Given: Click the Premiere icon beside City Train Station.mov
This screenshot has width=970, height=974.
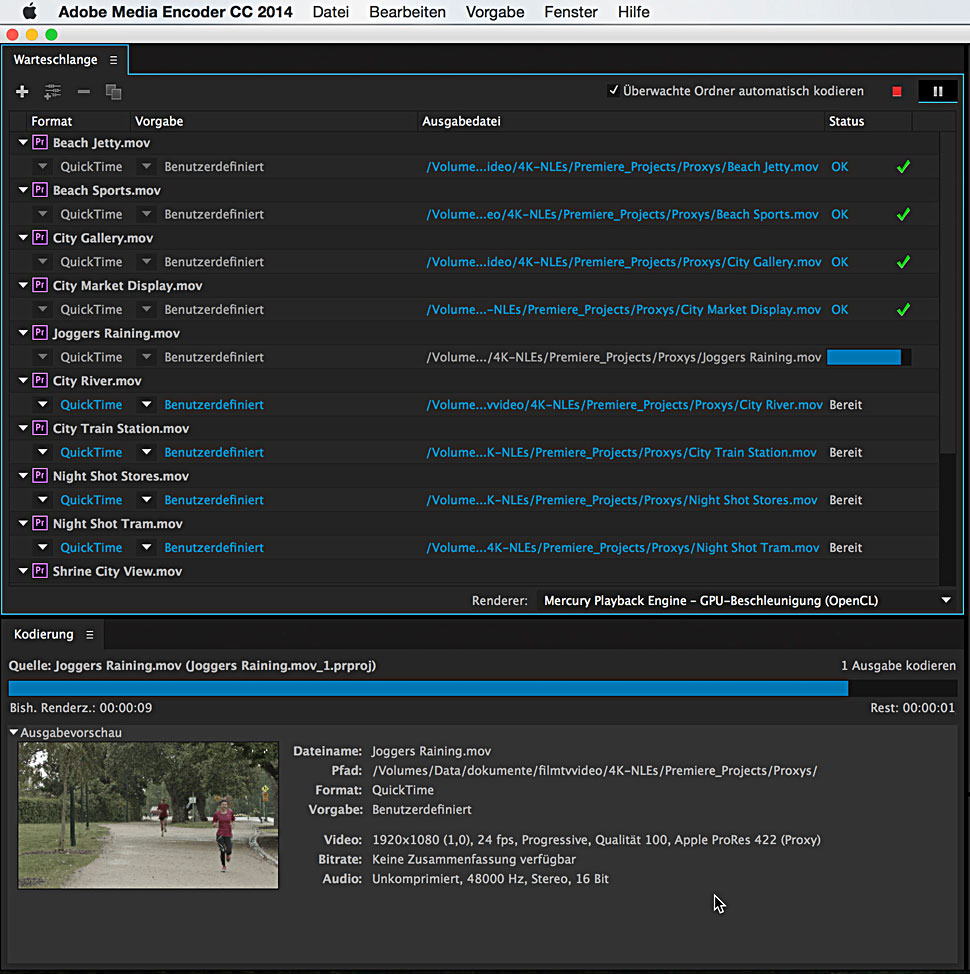Looking at the screenshot, I should pyautogui.click(x=40, y=428).
